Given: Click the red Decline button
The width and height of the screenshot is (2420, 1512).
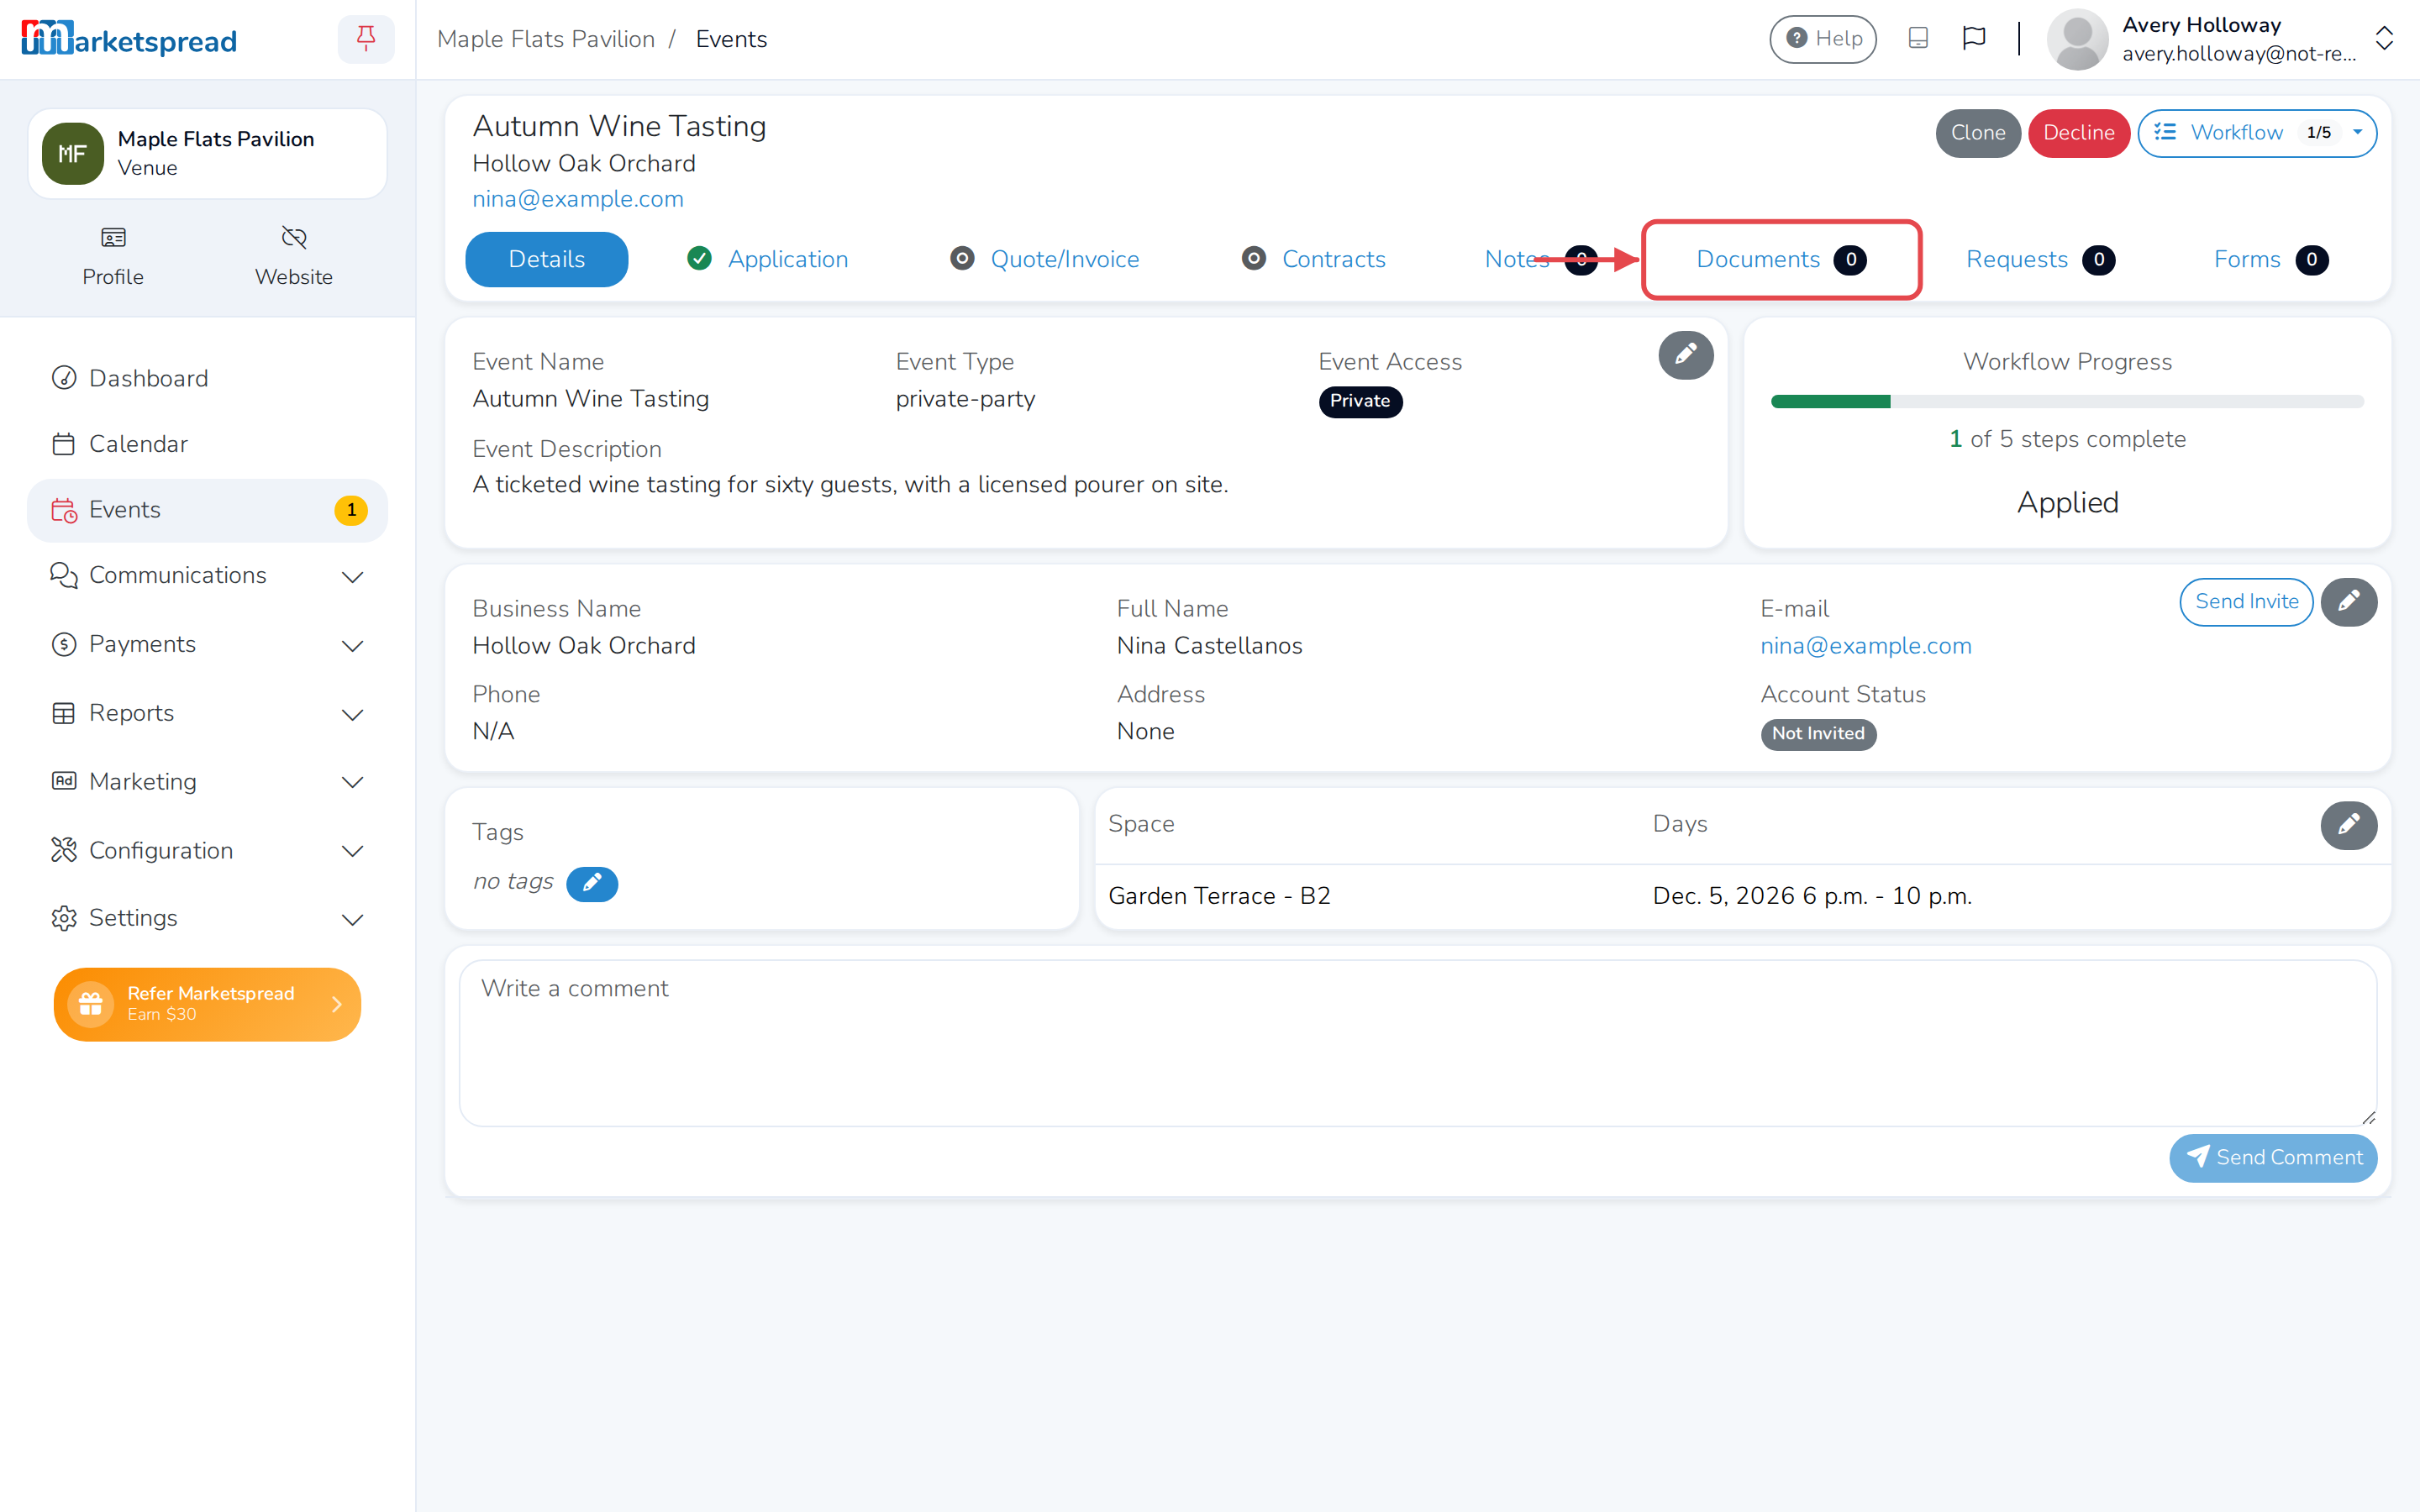Looking at the screenshot, I should coord(2078,133).
